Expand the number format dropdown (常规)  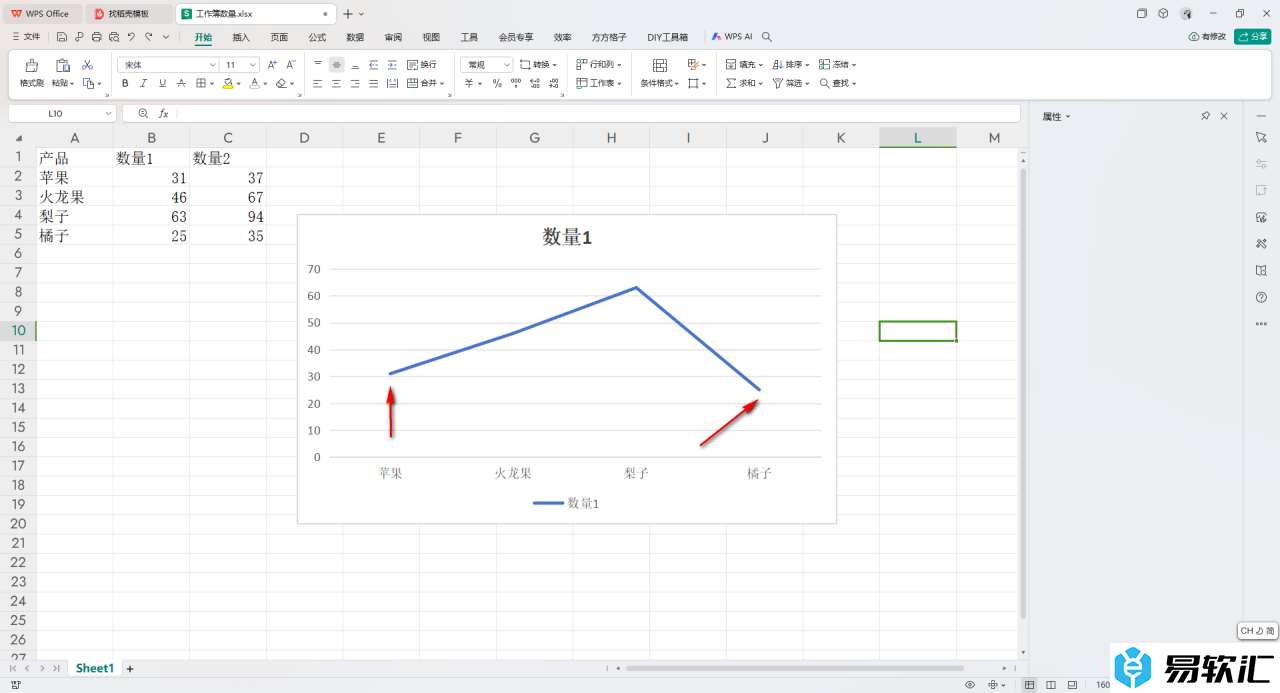(x=507, y=64)
